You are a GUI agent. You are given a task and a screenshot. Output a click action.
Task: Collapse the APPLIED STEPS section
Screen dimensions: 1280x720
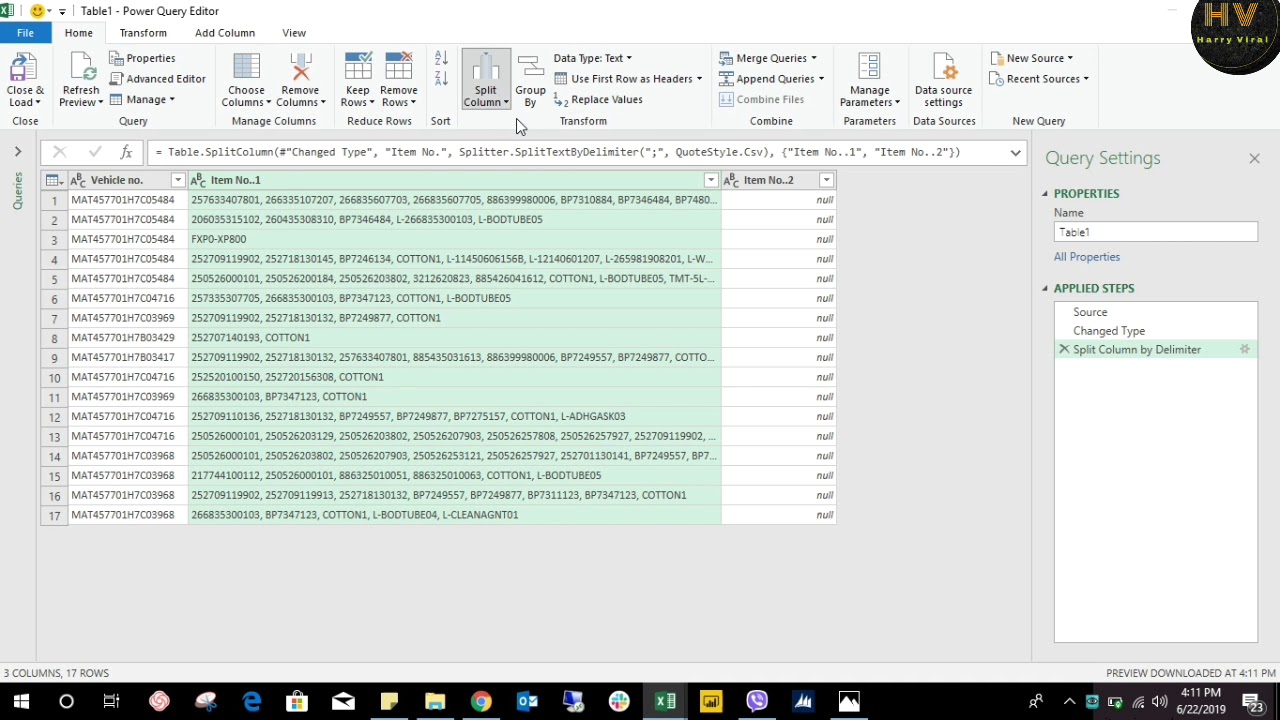point(1045,288)
